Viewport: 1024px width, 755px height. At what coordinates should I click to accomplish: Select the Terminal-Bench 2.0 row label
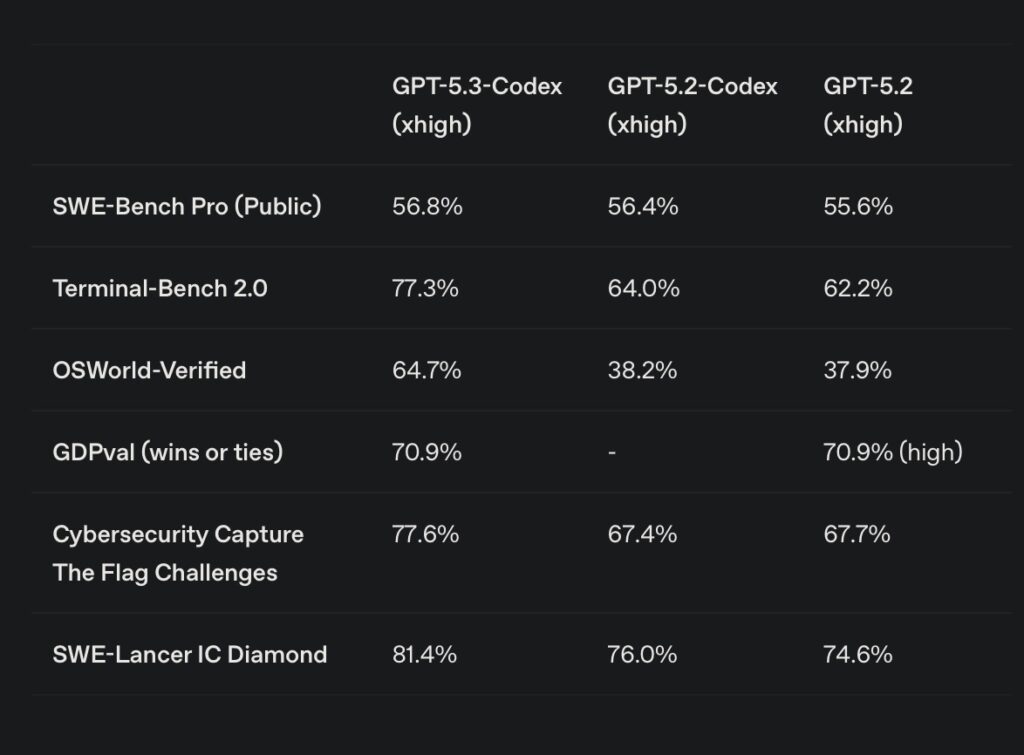point(160,288)
